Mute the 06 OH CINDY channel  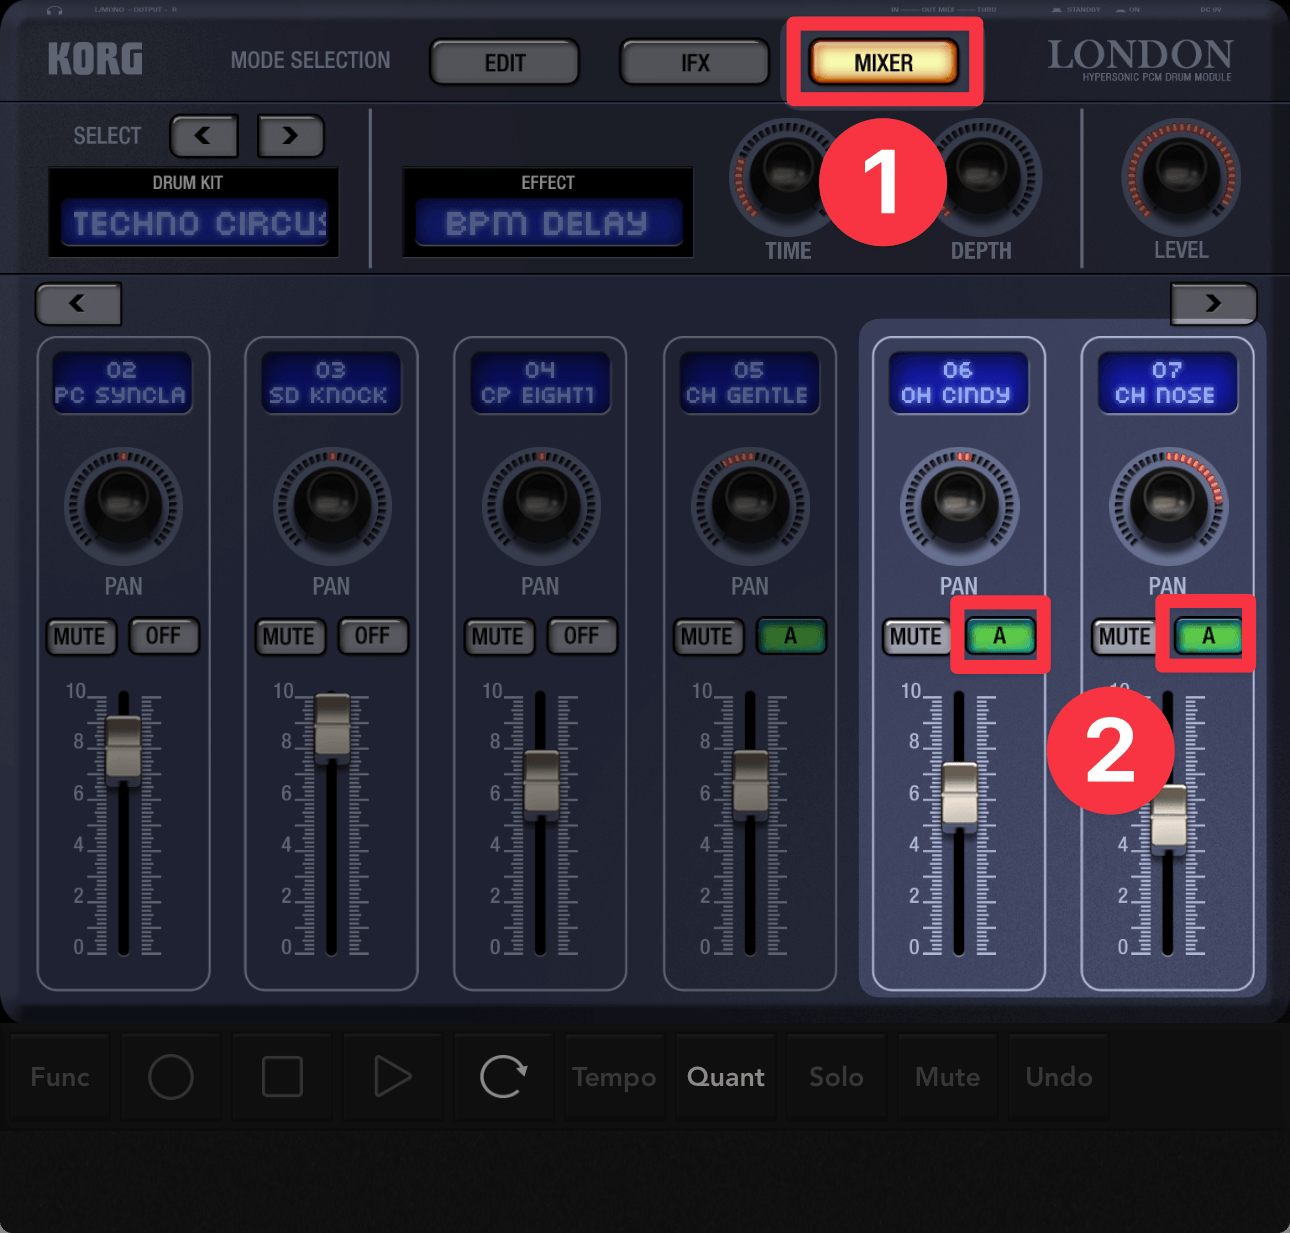click(x=915, y=637)
